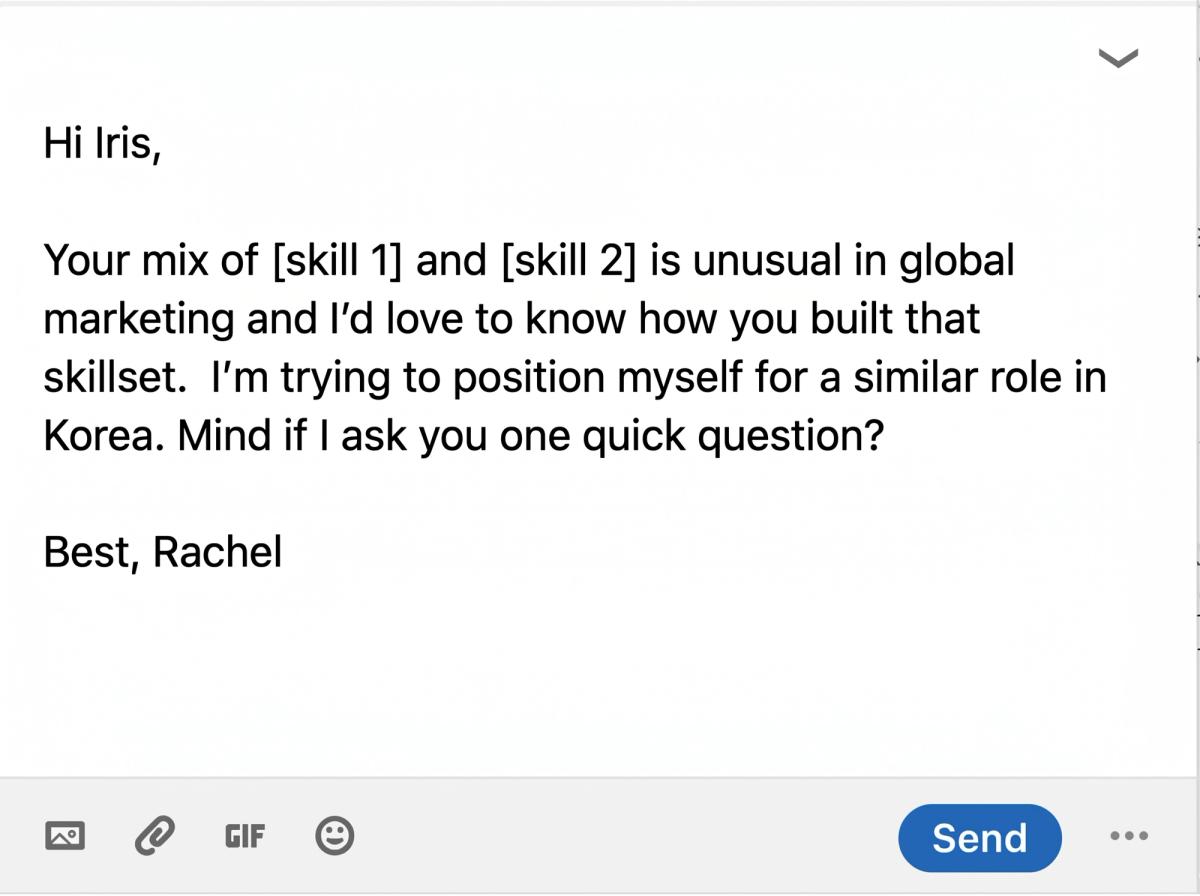Image resolution: width=1200 pixels, height=896 pixels.
Task: Open the GIF picker
Action: pyautogui.click(x=244, y=836)
